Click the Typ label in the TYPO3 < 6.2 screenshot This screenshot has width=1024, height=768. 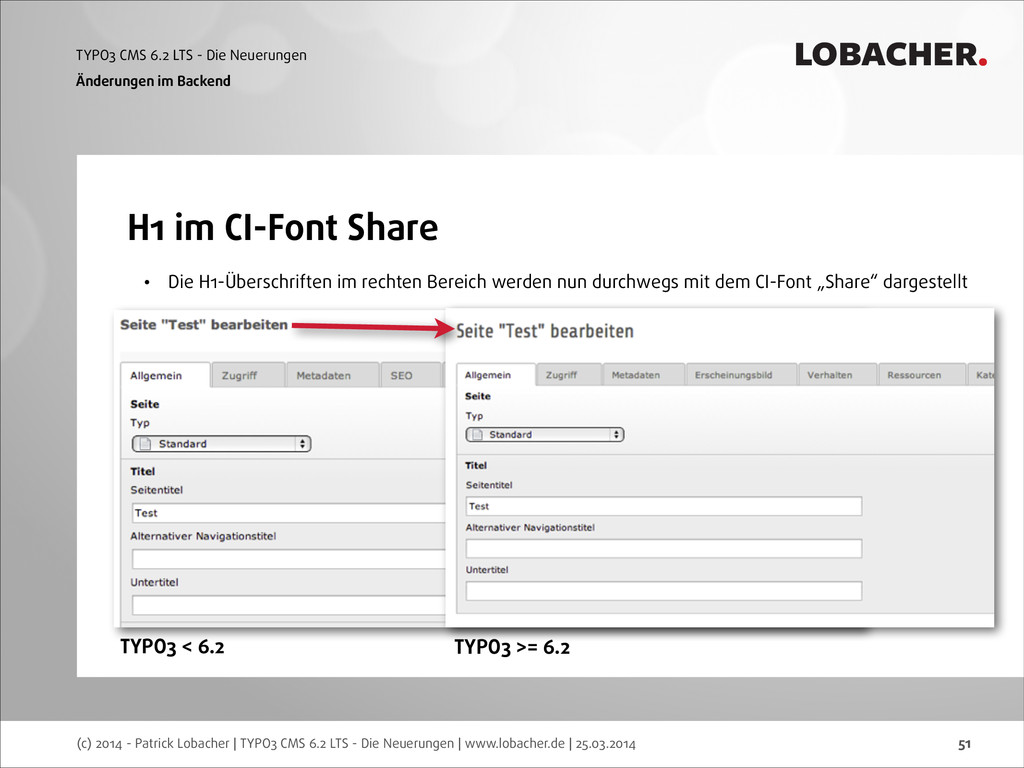[140, 423]
